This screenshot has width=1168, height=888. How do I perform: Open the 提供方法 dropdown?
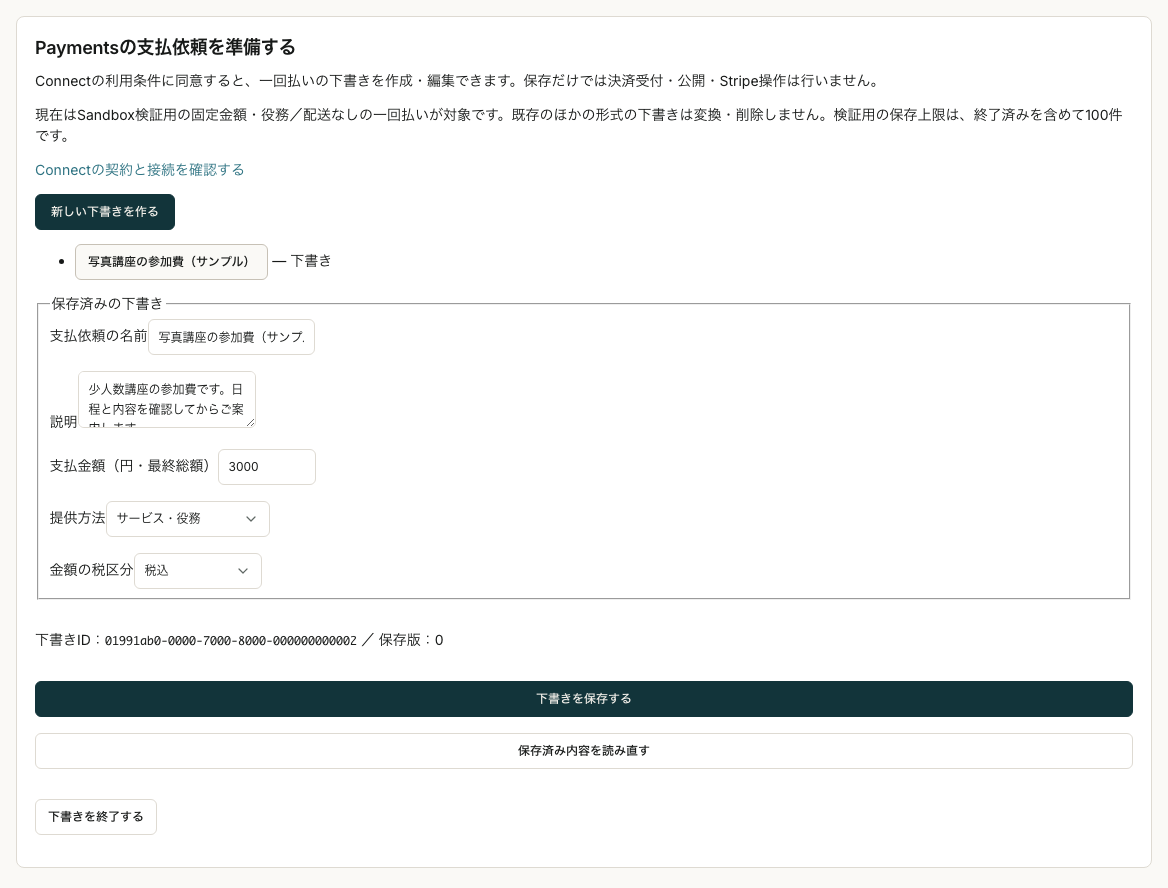click(188, 519)
